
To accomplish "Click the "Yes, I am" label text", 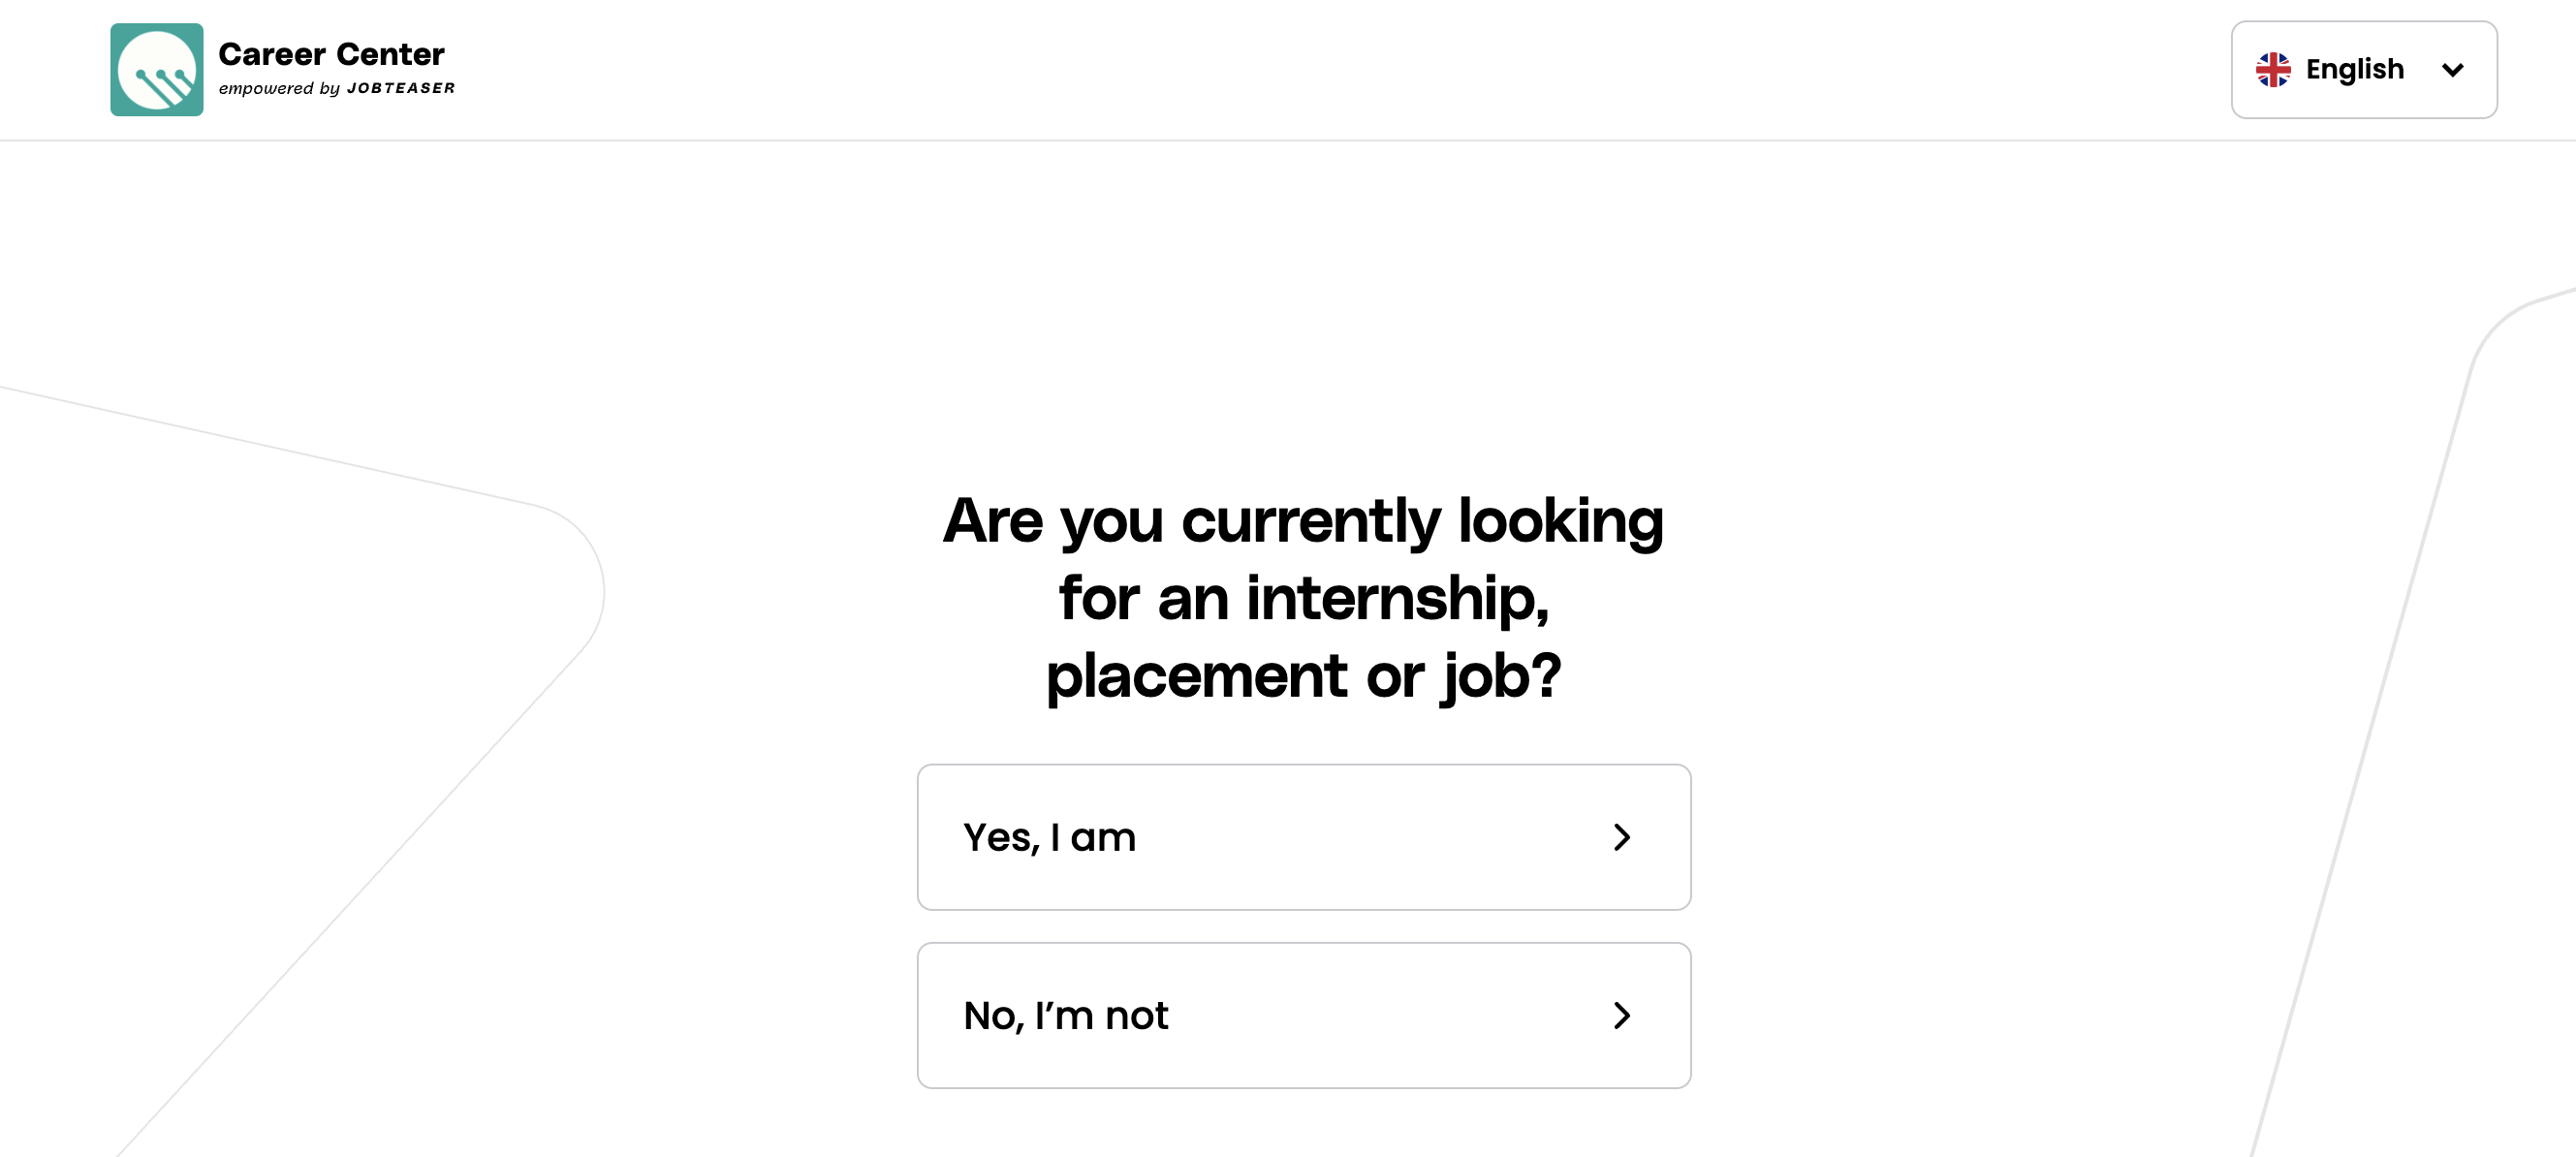I will pyautogui.click(x=1049, y=838).
